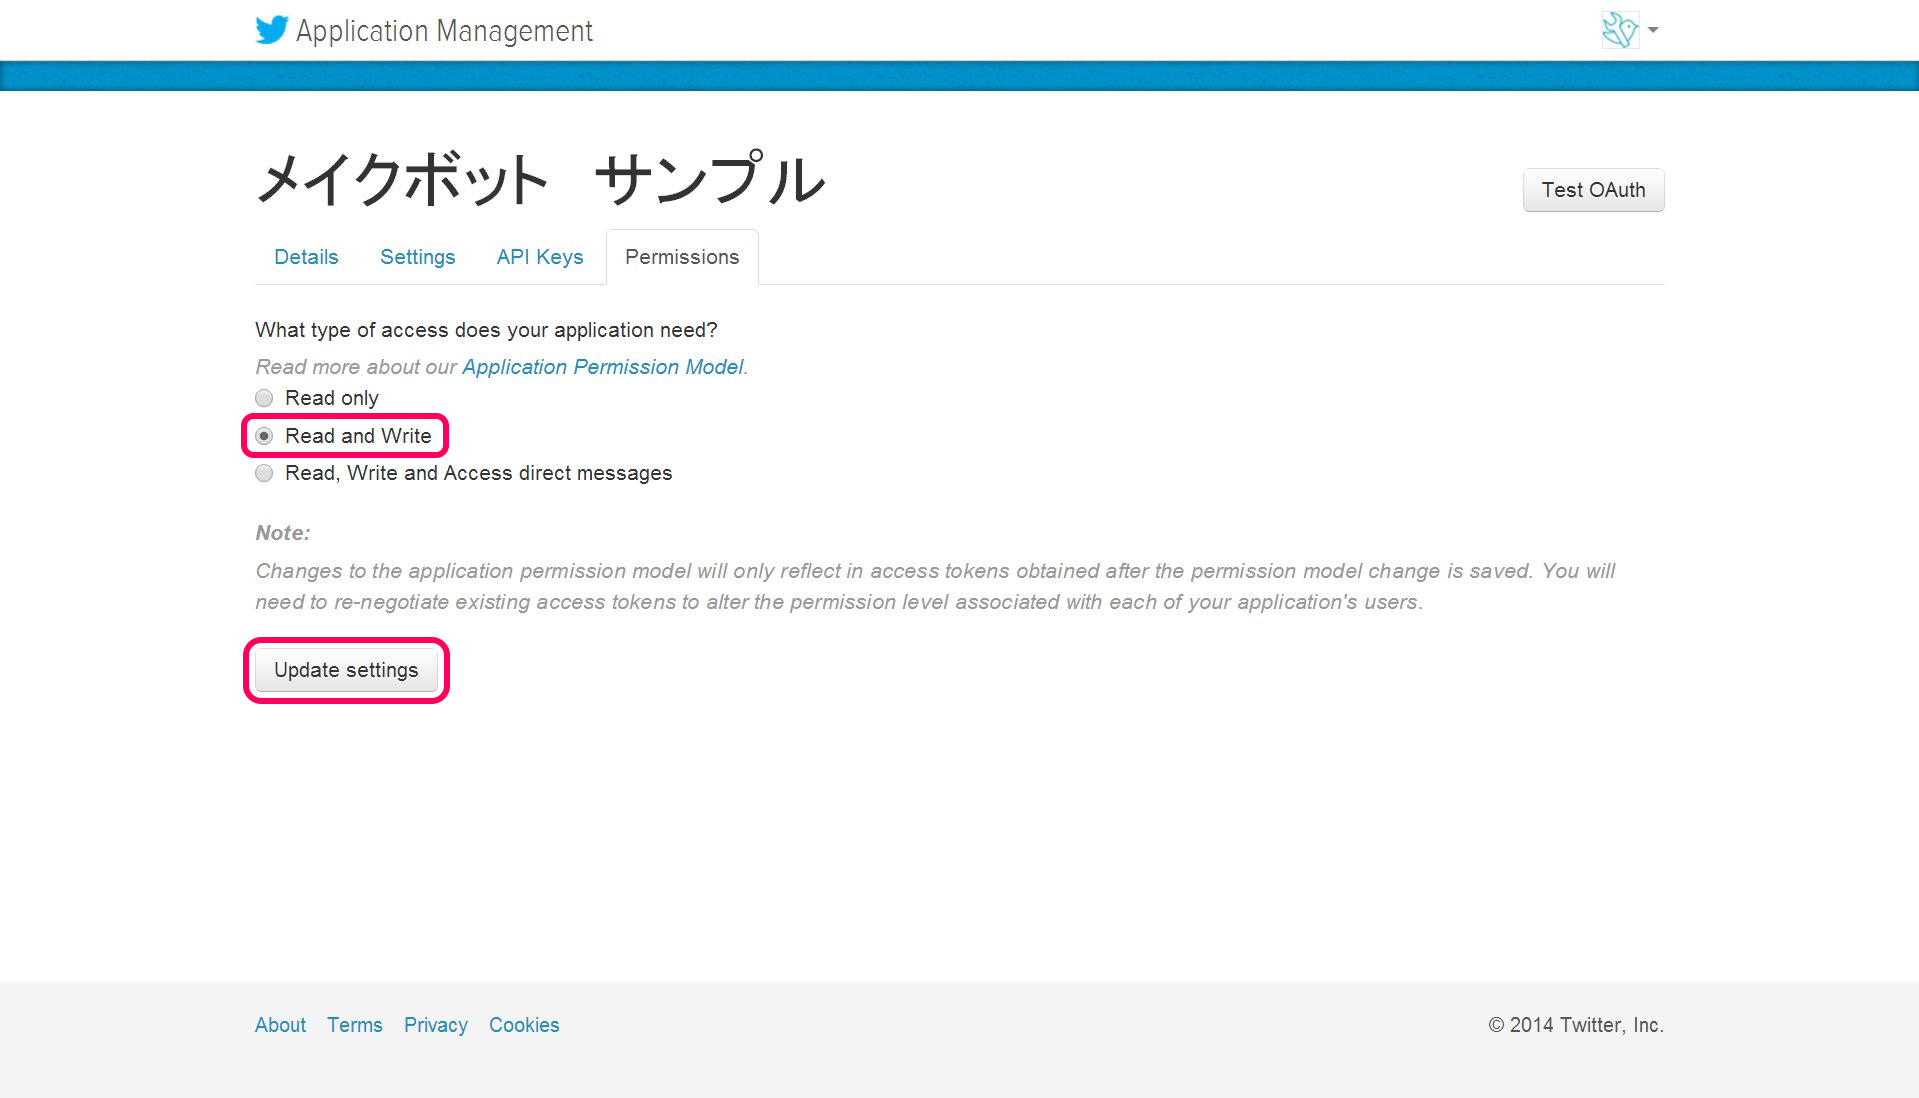Switch to the Details tab

tap(306, 257)
